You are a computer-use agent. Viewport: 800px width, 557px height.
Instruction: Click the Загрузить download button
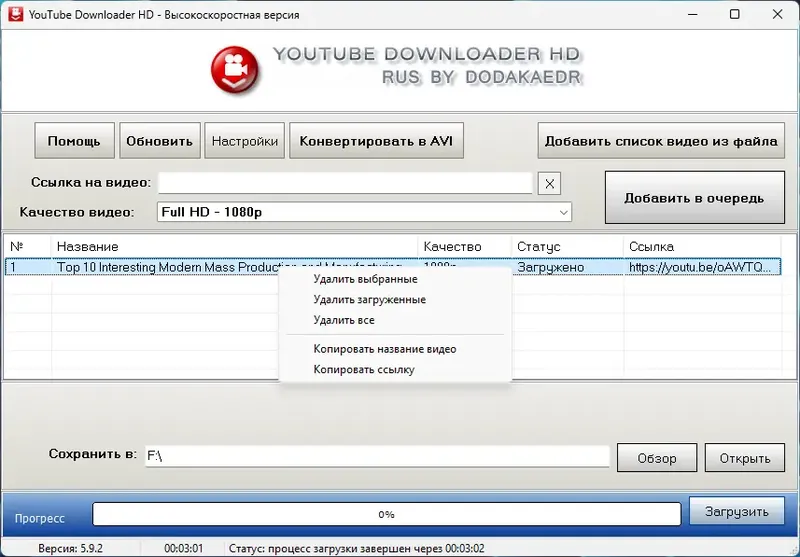click(x=737, y=511)
